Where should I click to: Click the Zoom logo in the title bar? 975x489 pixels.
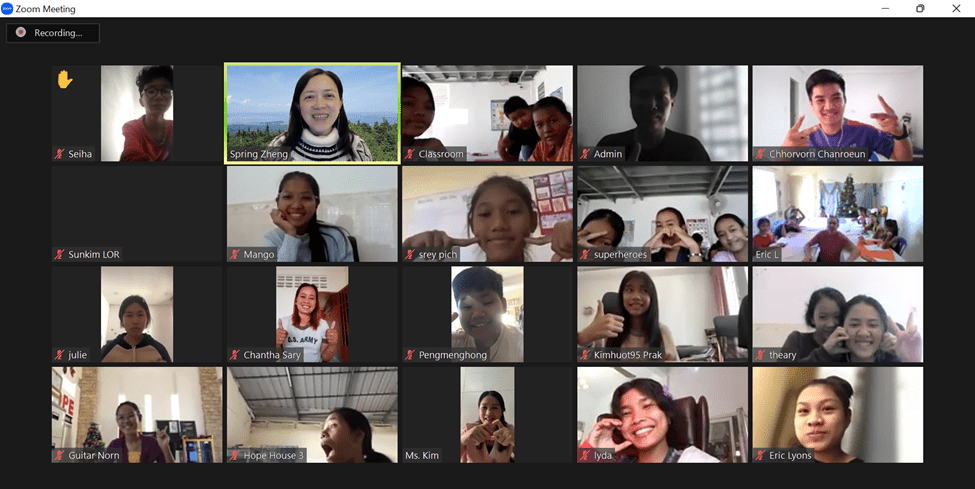[7, 8]
